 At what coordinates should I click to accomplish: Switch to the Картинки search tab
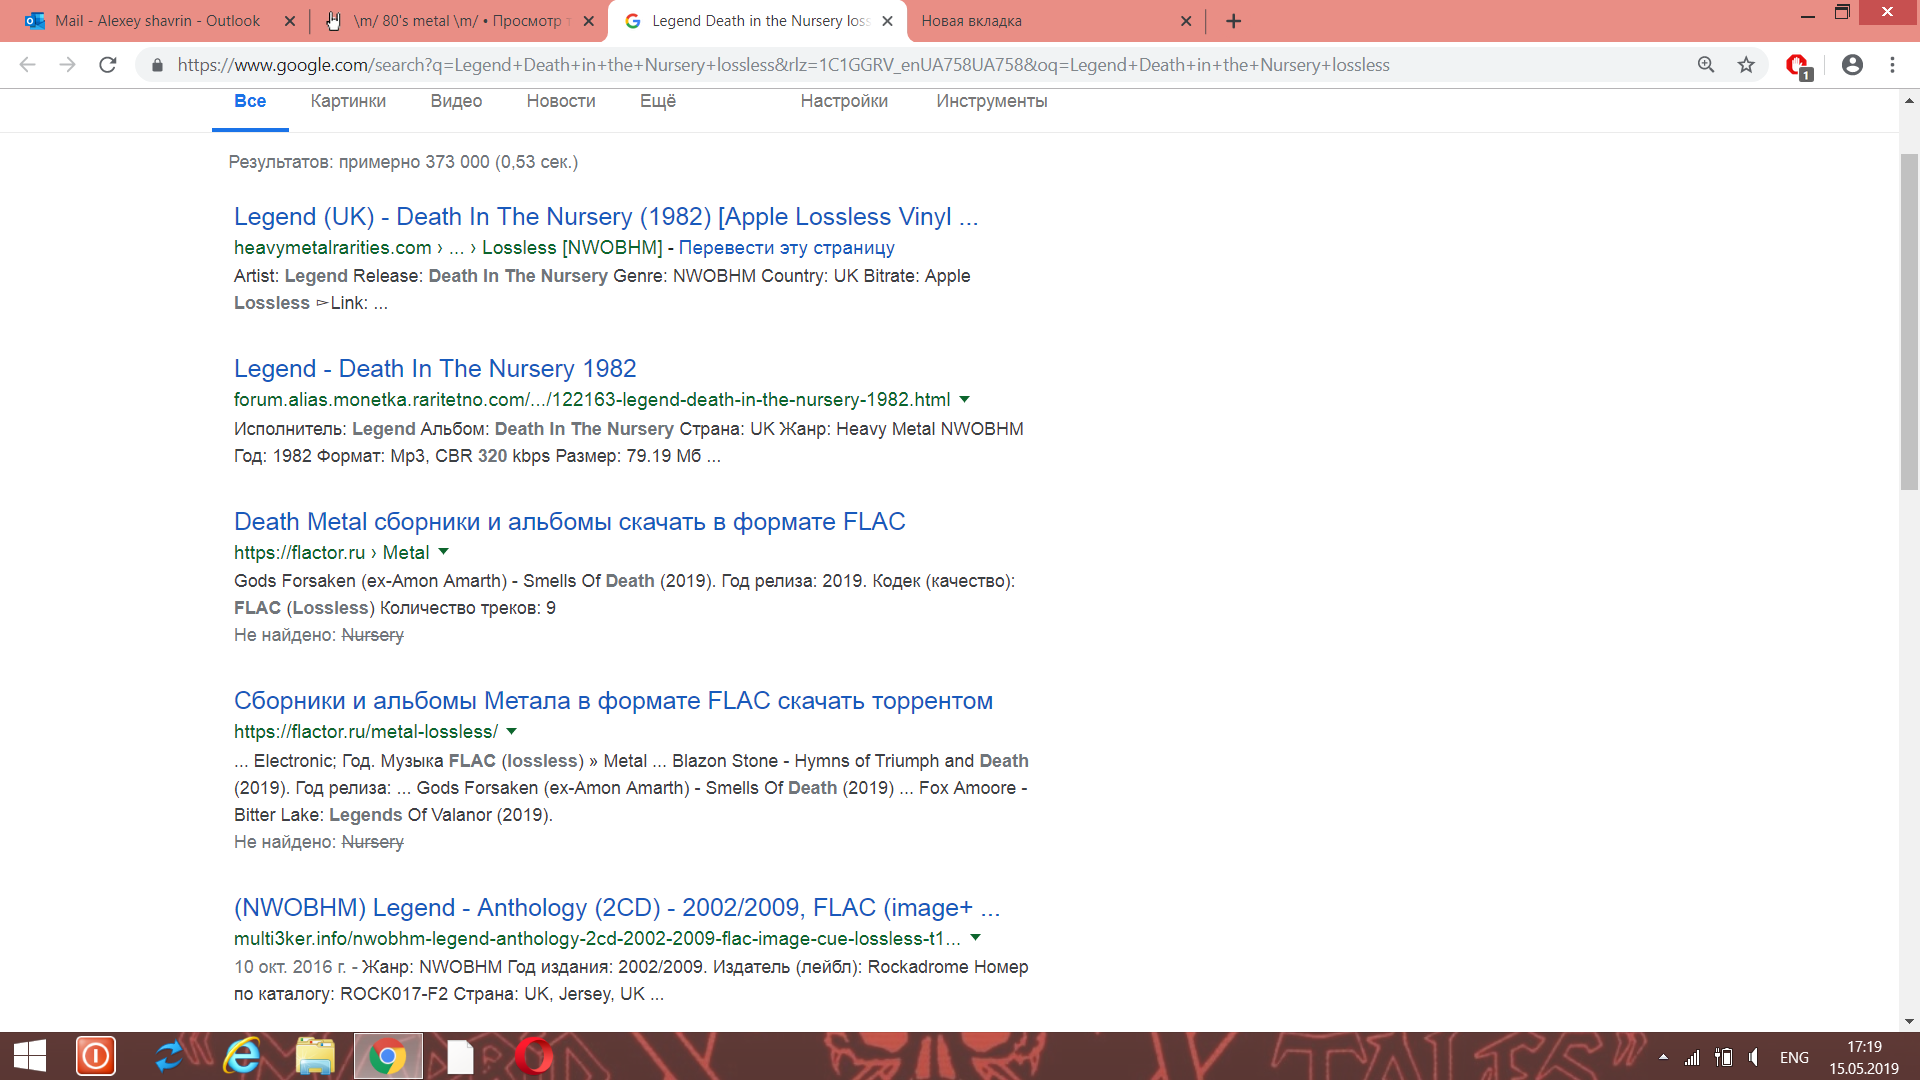coord(348,101)
